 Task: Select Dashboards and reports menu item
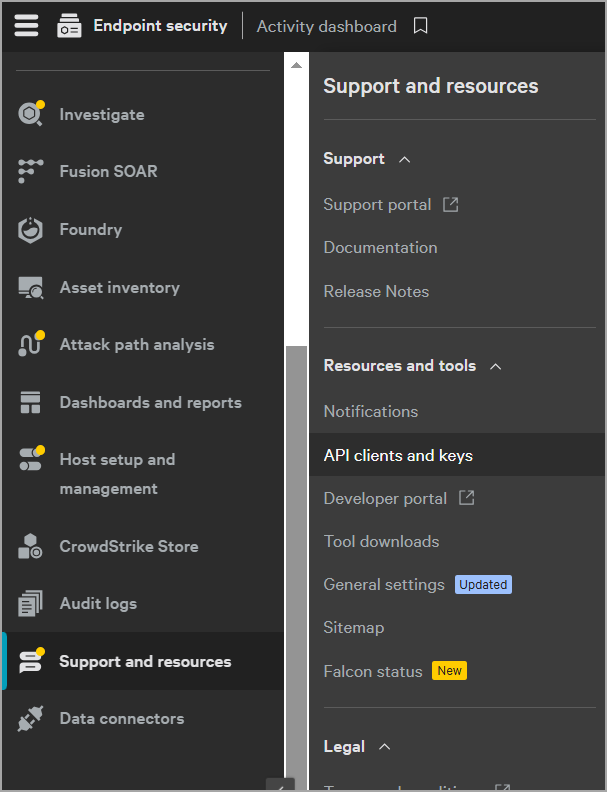tap(150, 402)
